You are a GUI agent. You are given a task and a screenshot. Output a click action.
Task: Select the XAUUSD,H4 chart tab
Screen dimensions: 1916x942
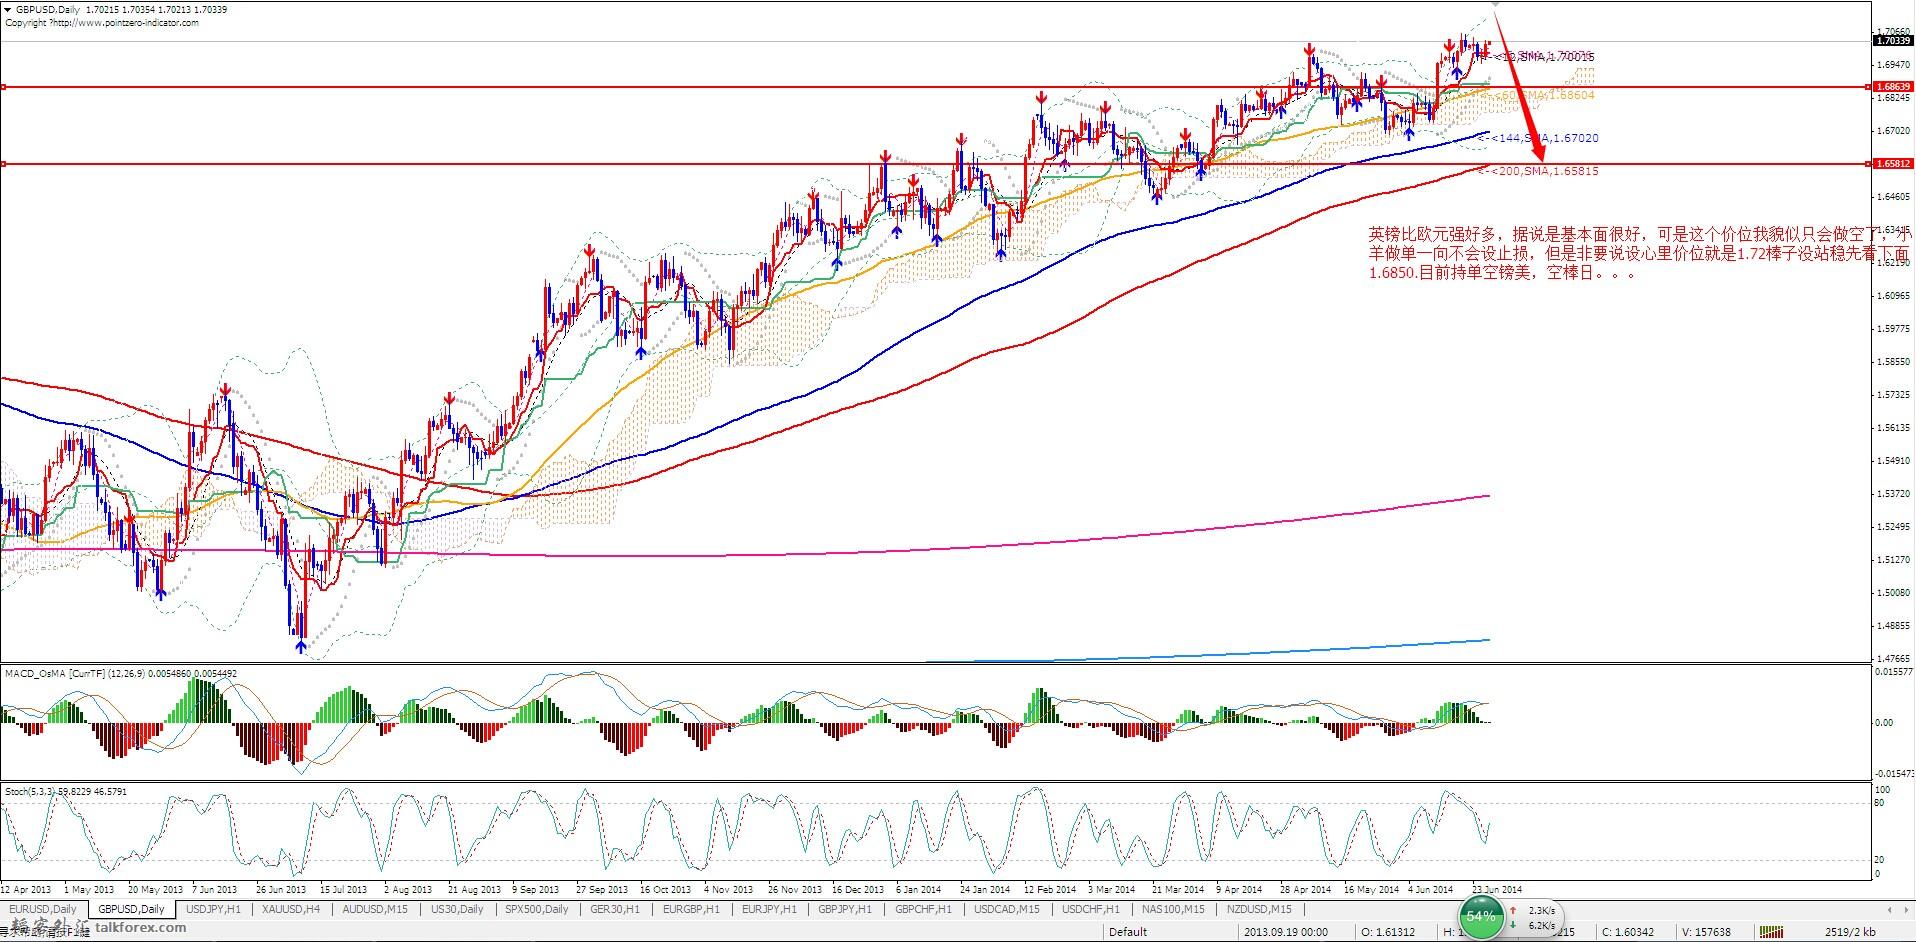click(291, 910)
